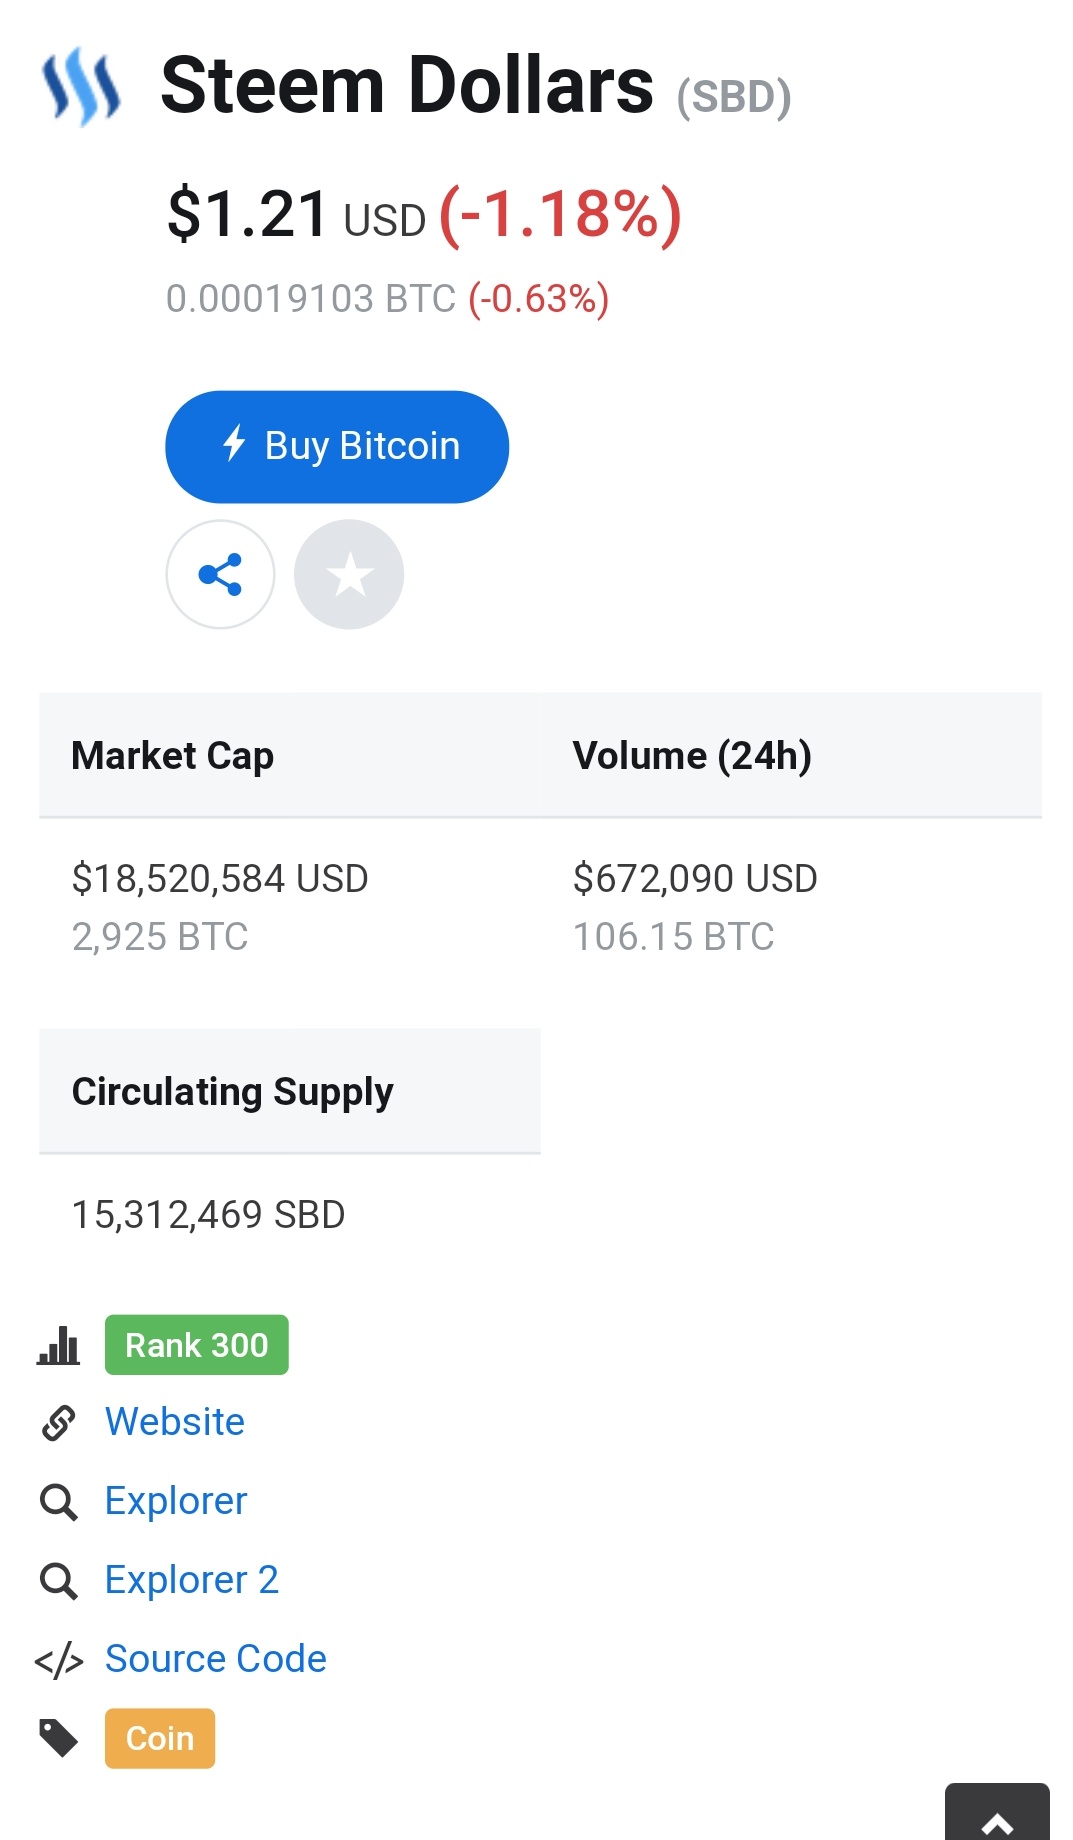Click the magnifier icon beside Explorer 2
Image resolution: width=1073 pixels, height=1840 pixels.
tap(58, 1580)
